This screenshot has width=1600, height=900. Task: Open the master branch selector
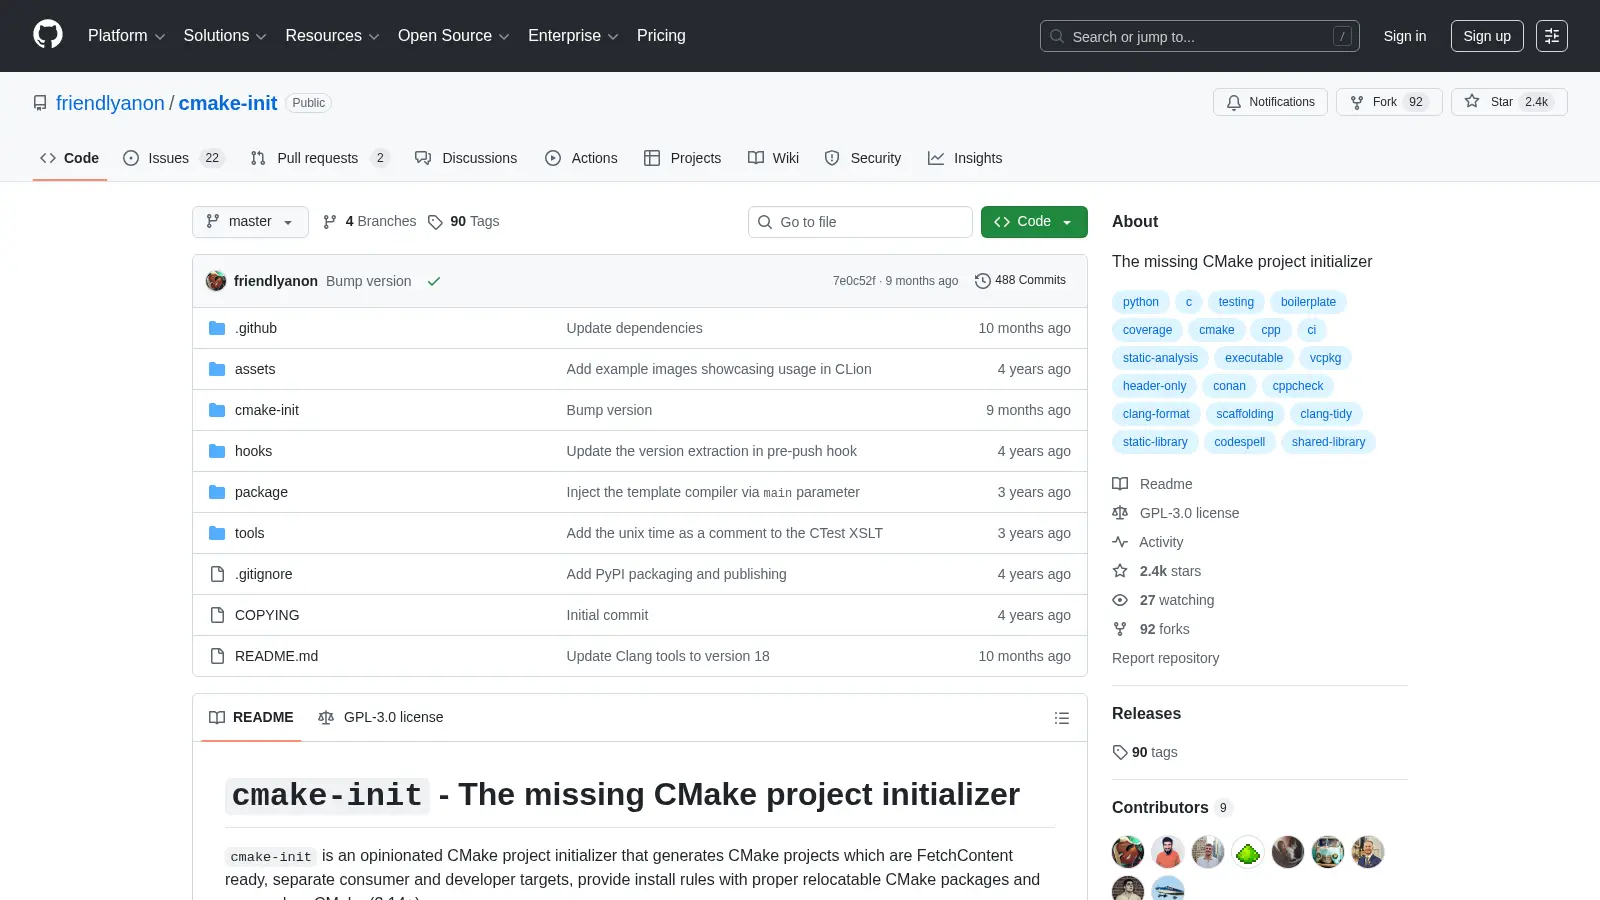pos(250,222)
